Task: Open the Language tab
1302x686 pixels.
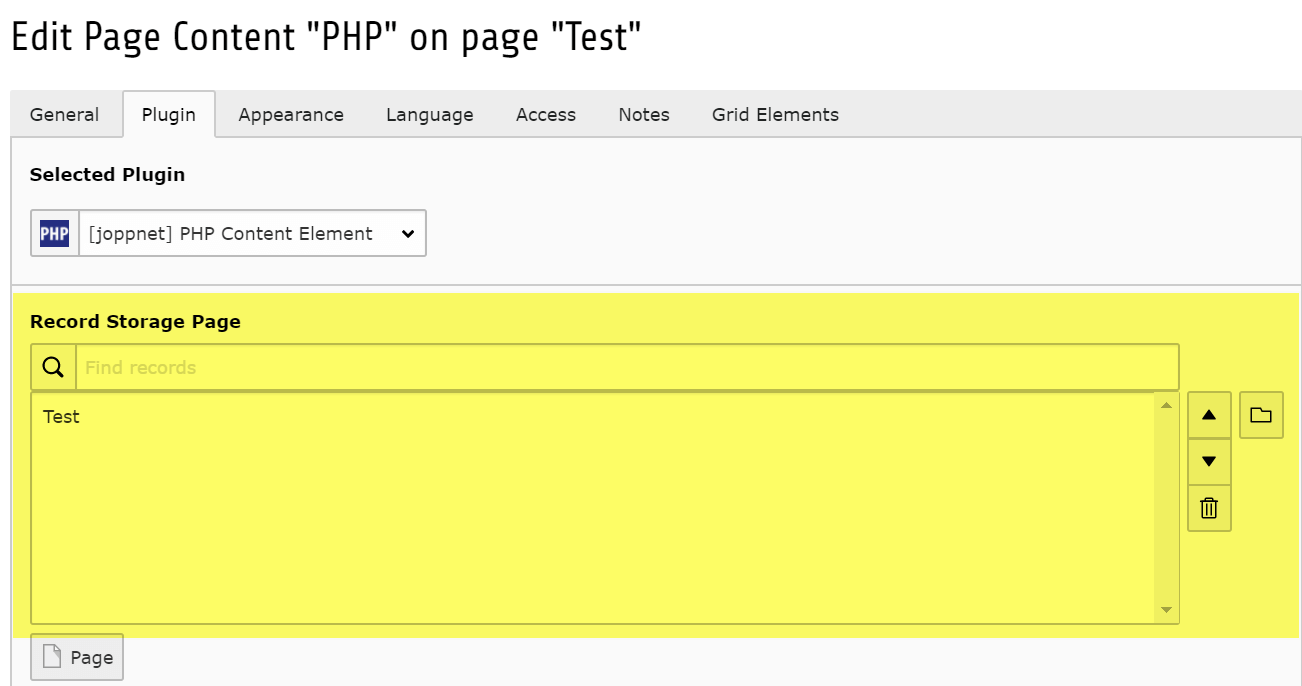Action: point(430,115)
